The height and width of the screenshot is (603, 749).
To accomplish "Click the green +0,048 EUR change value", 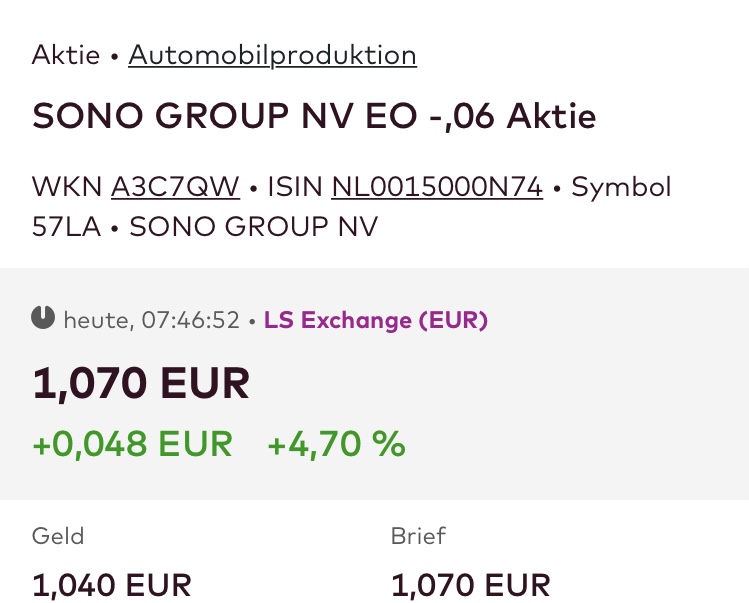I will tap(132, 443).
